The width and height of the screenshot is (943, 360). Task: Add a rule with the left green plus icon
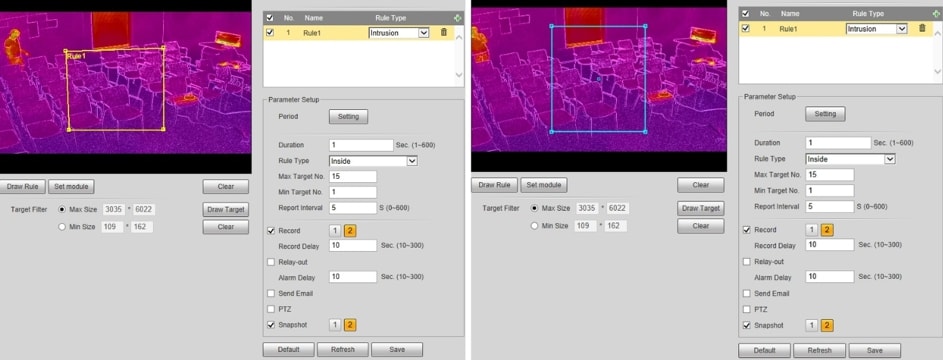[x=459, y=19]
